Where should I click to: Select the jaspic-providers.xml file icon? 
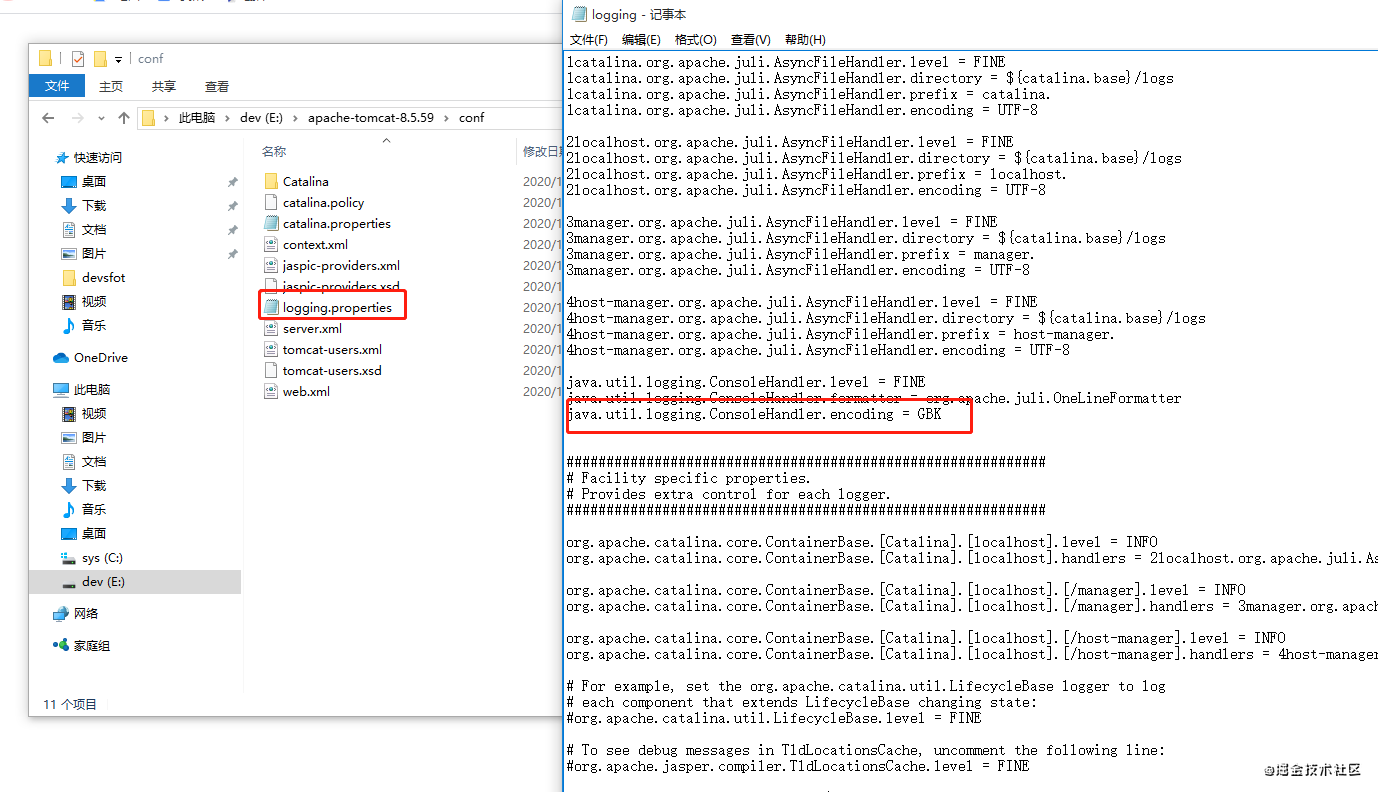271,265
